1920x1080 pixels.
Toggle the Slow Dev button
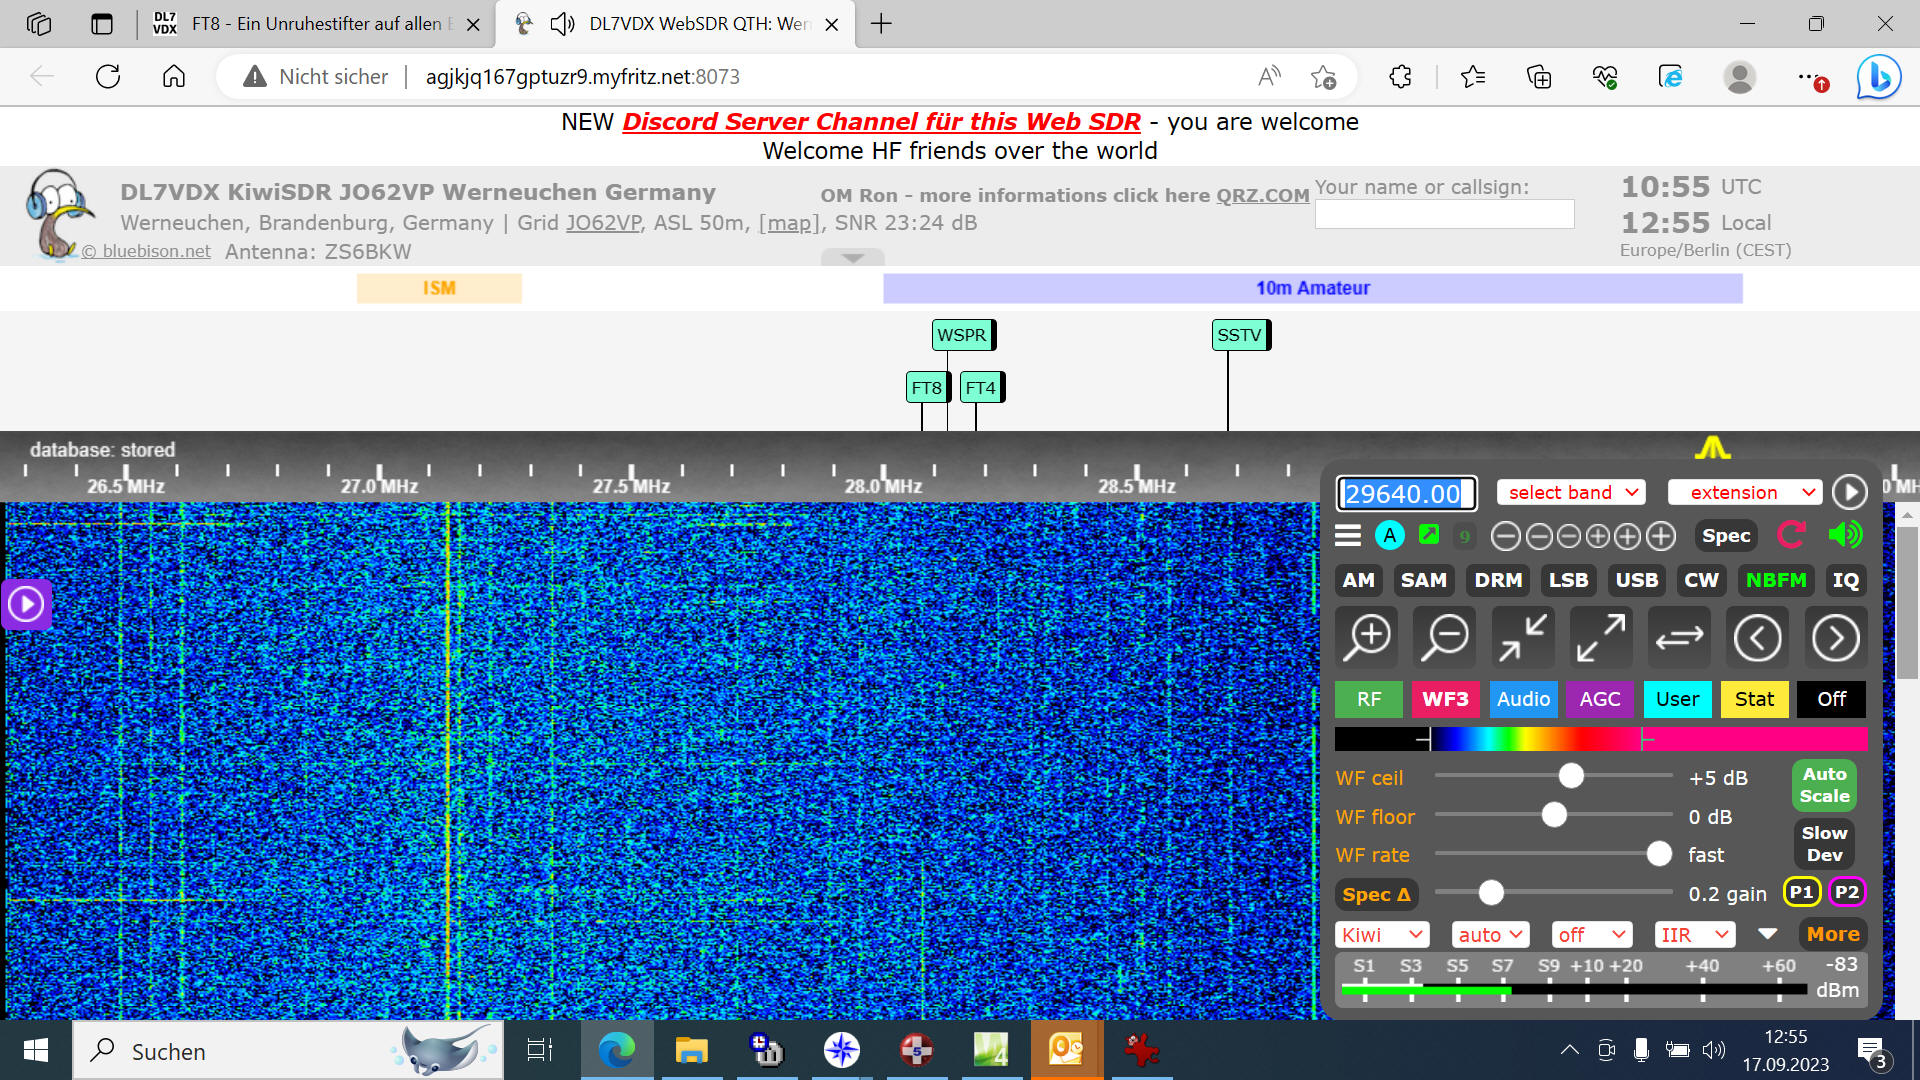[1824, 843]
